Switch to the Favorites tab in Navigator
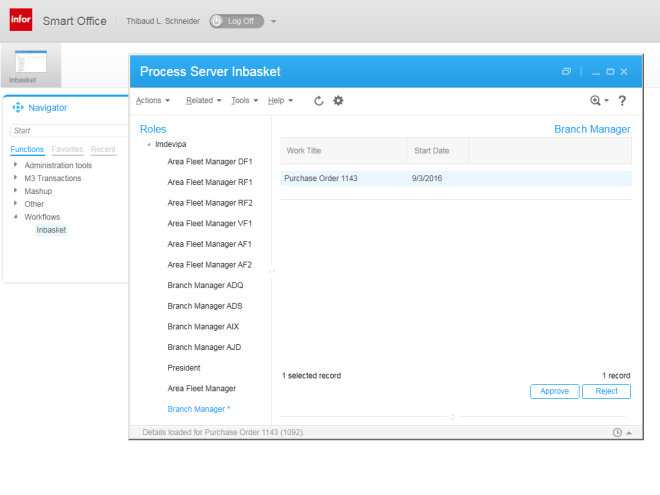Screen dimensions: 660x495 (x=67, y=149)
